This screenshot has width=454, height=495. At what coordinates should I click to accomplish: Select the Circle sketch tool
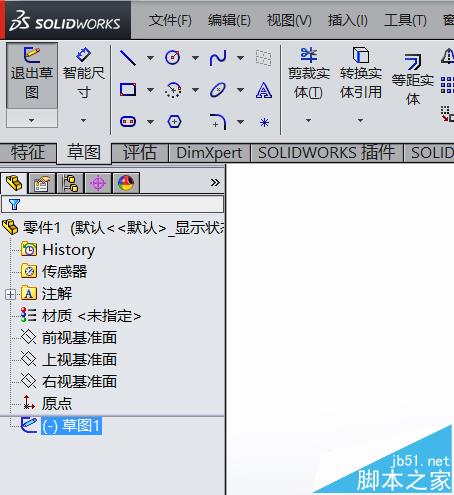pyautogui.click(x=173, y=57)
